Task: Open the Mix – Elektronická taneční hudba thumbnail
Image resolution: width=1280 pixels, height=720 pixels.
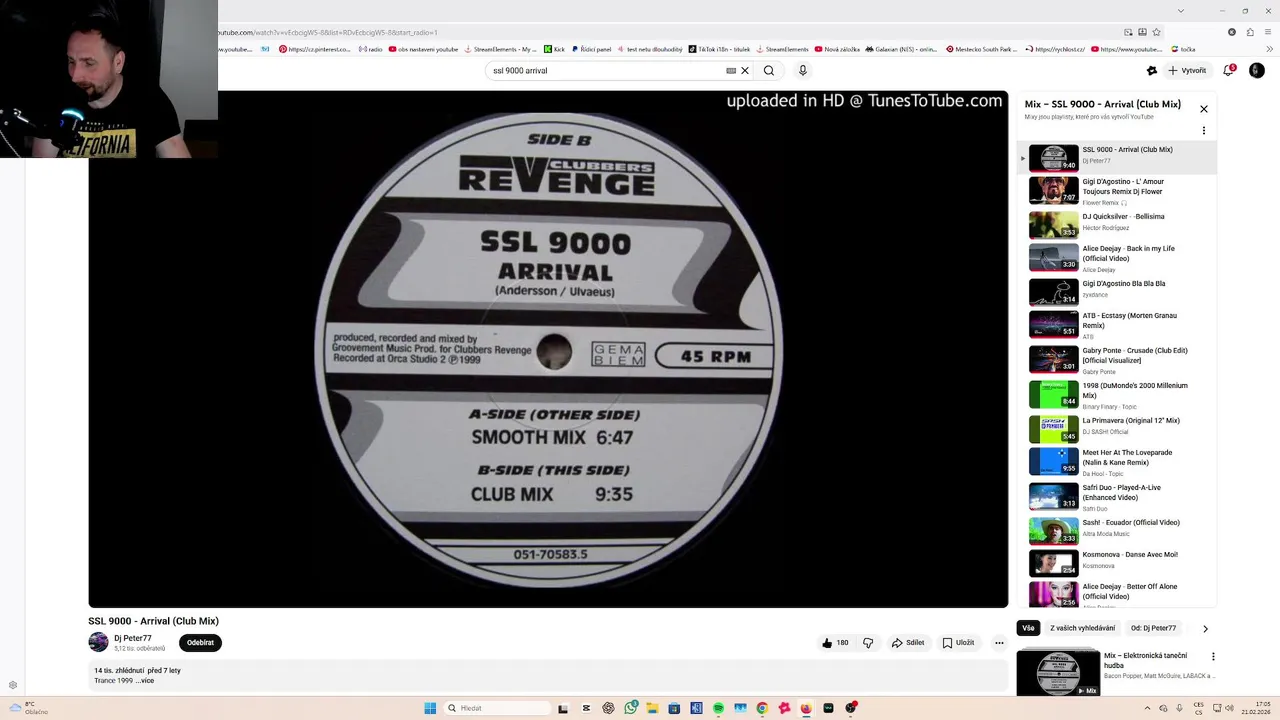Action: (x=1058, y=672)
